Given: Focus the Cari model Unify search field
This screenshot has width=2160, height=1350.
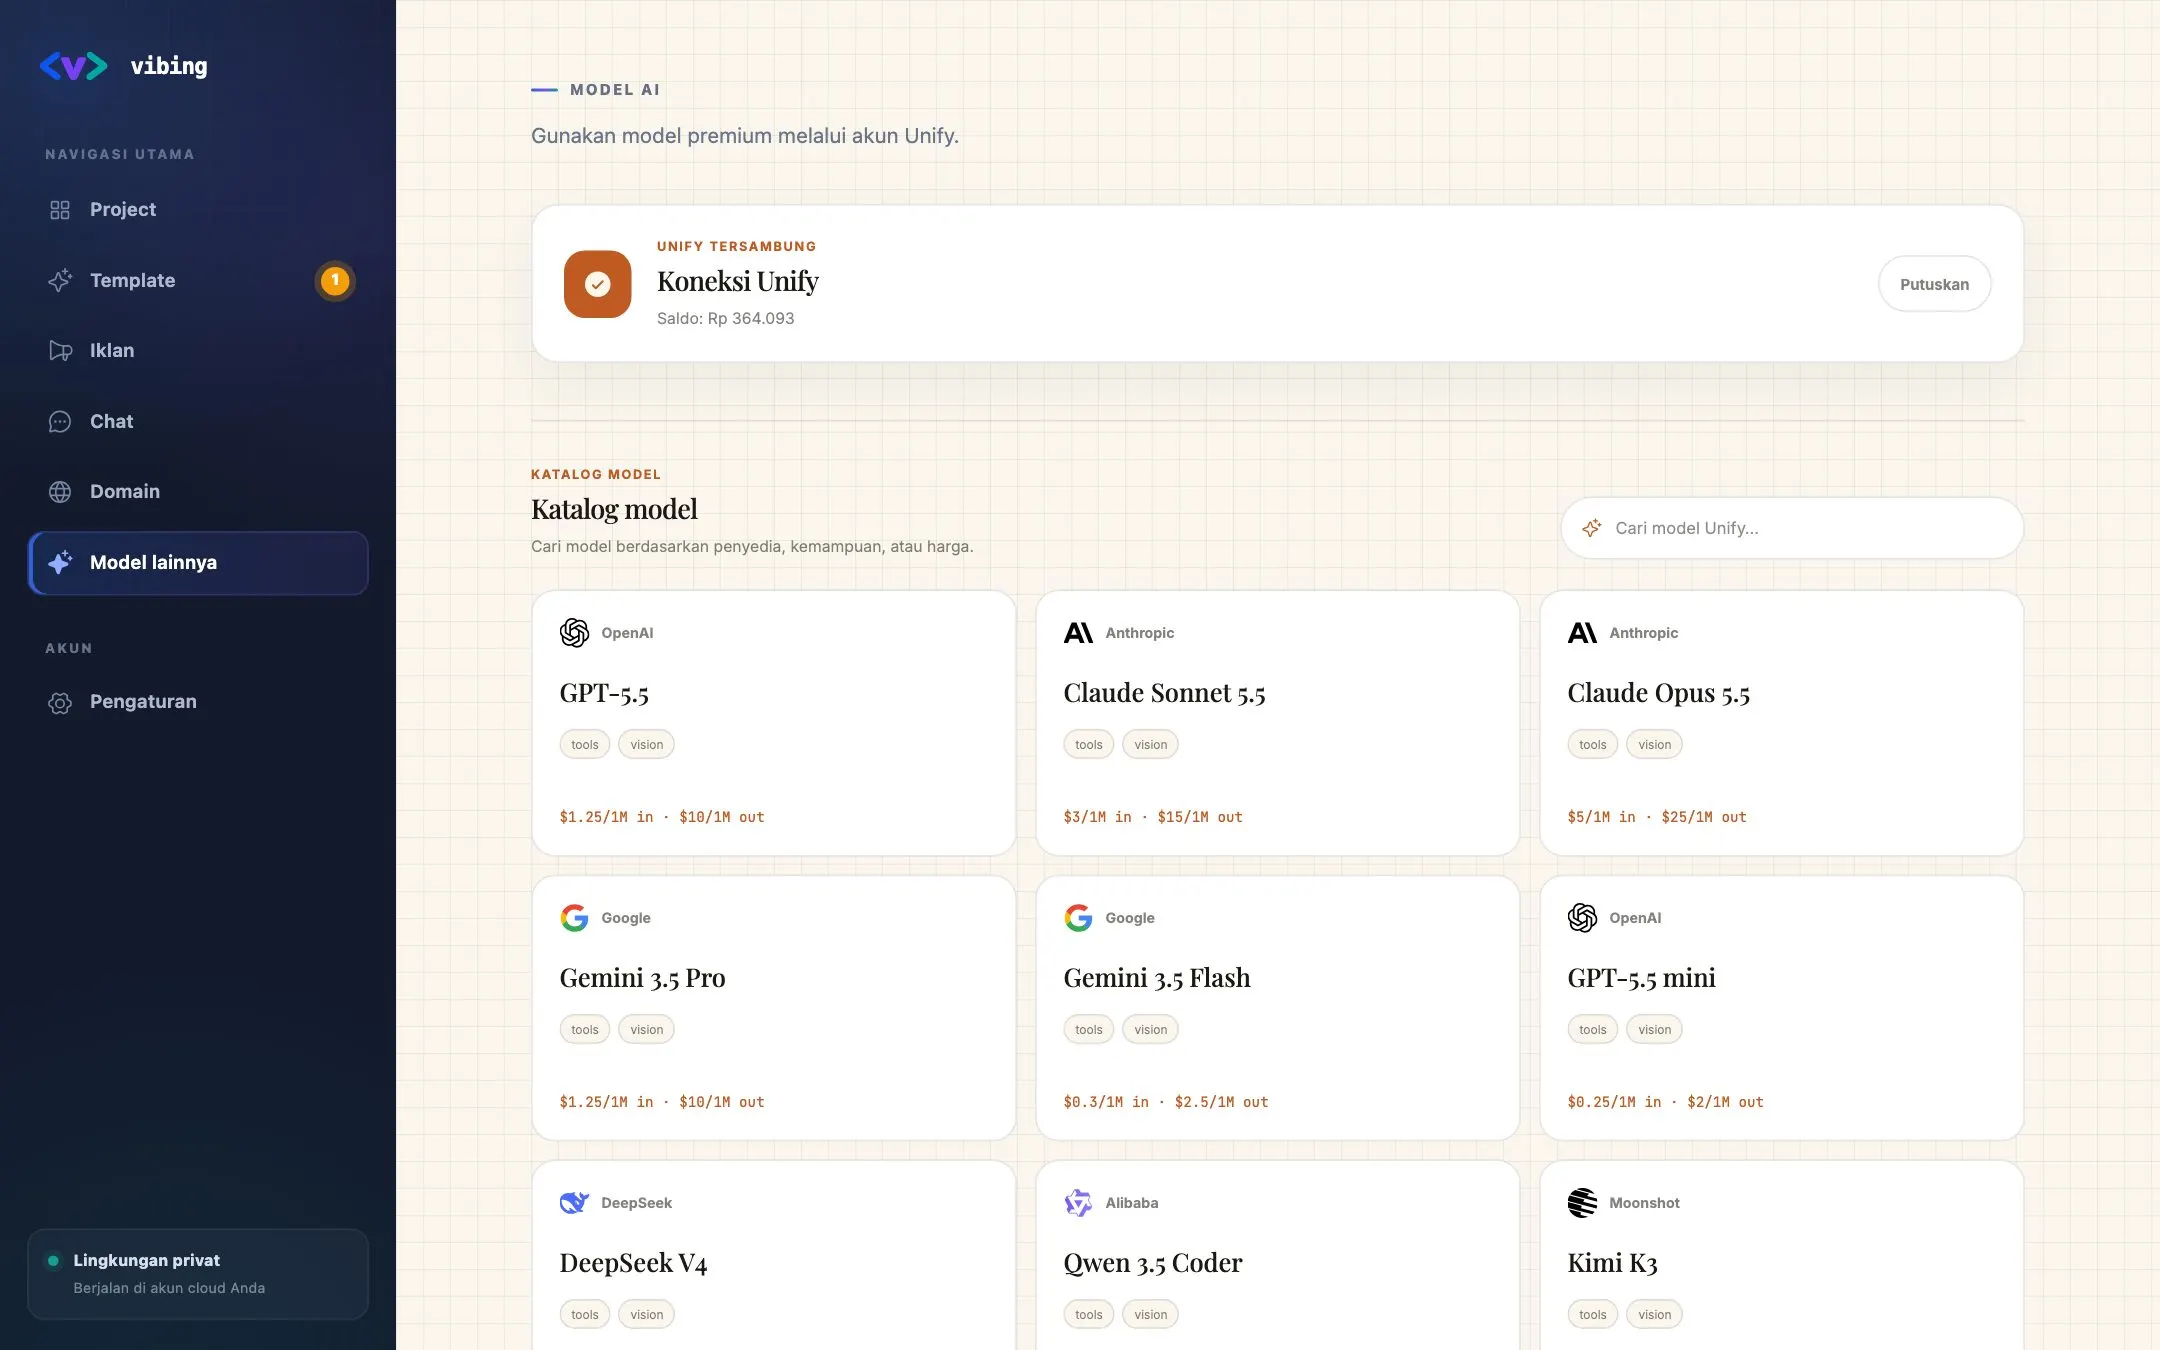Looking at the screenshot, I should [1792, 528].
